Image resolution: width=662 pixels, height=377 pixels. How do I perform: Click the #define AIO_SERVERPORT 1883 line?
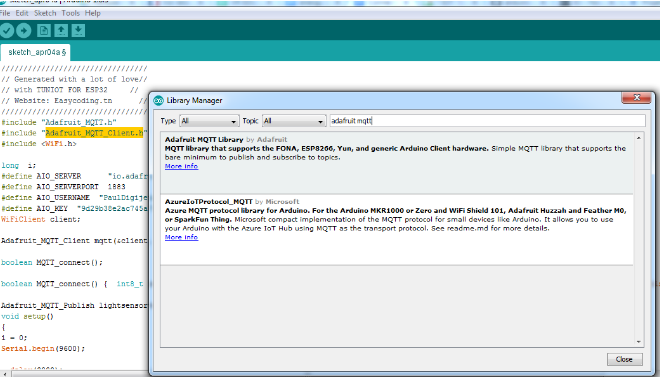coord(63,187)
